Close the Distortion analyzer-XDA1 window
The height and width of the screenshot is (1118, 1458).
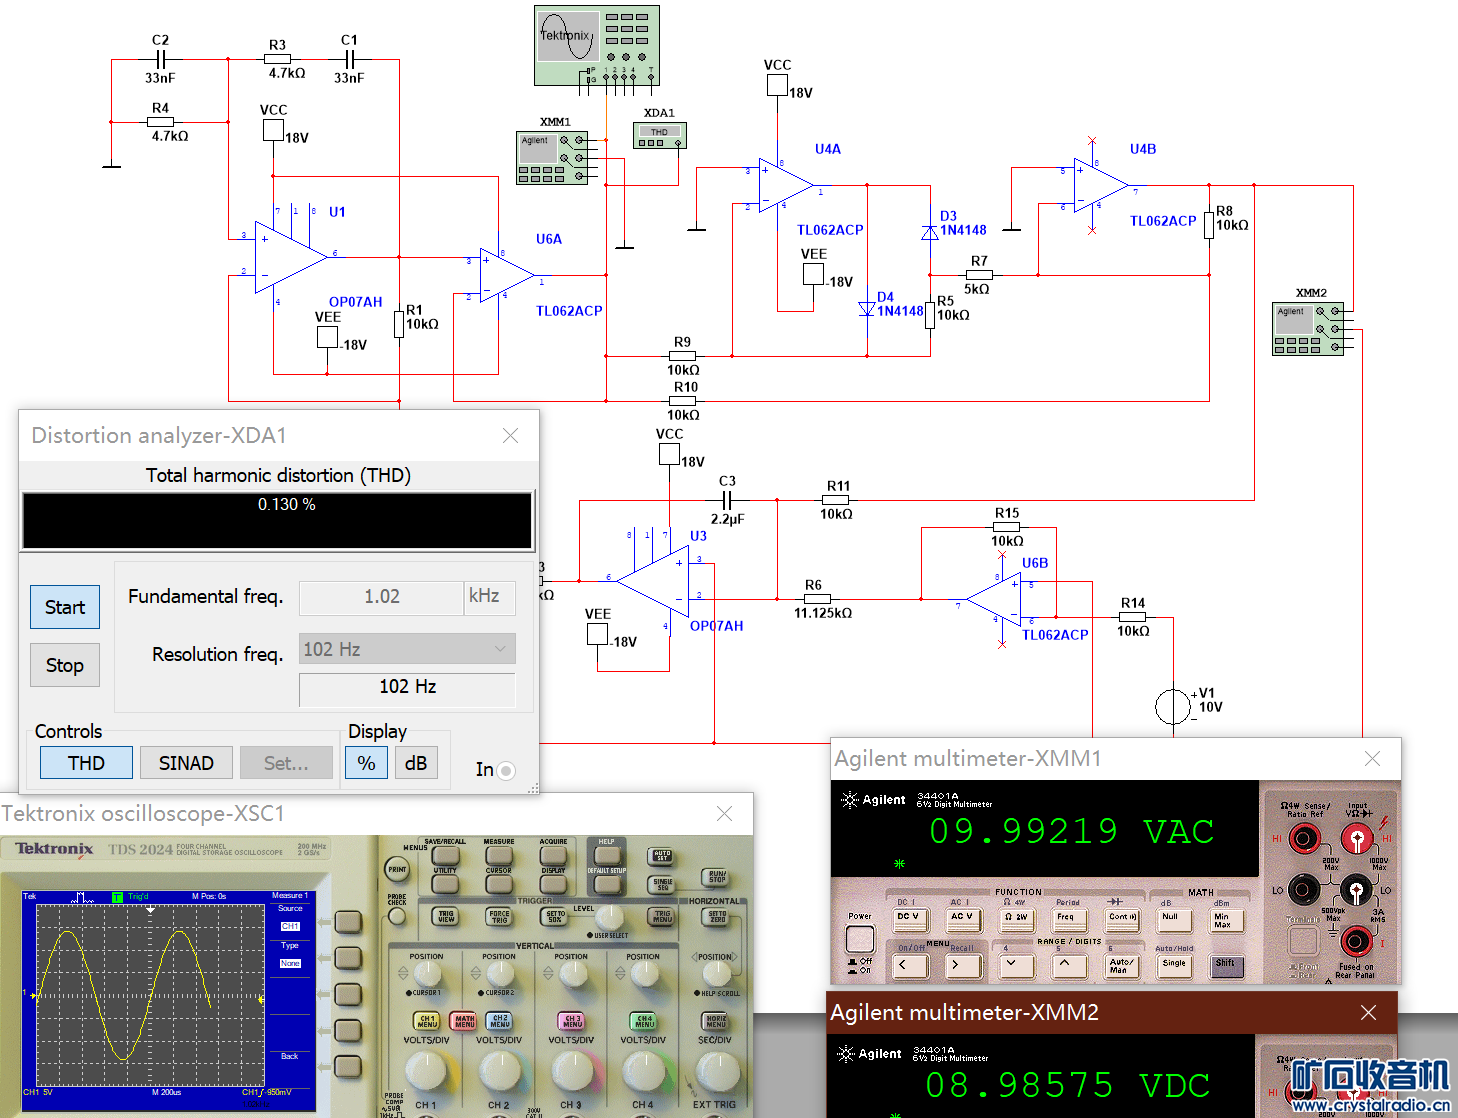coord(510,435)
